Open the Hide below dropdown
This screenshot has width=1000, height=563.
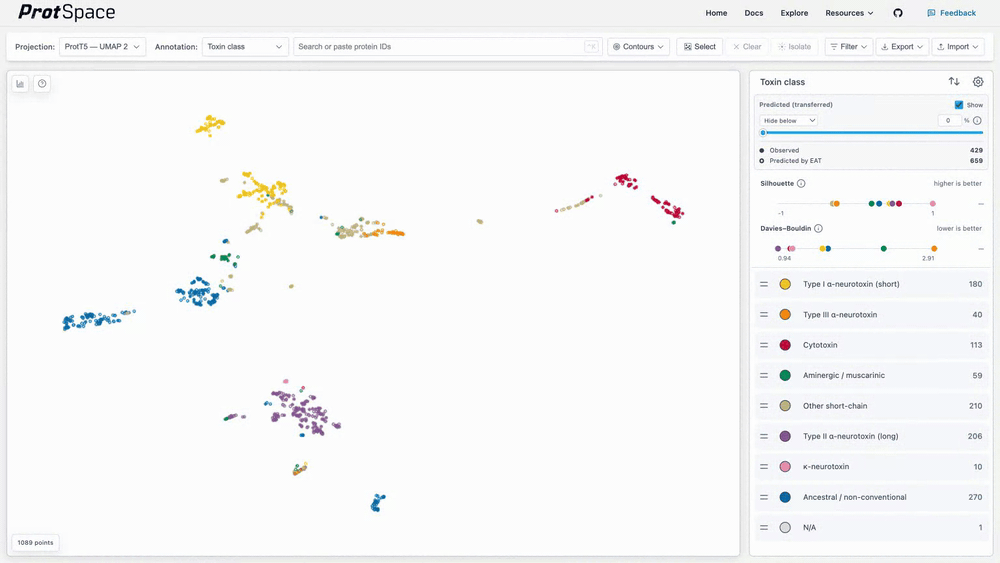[788, 121]
